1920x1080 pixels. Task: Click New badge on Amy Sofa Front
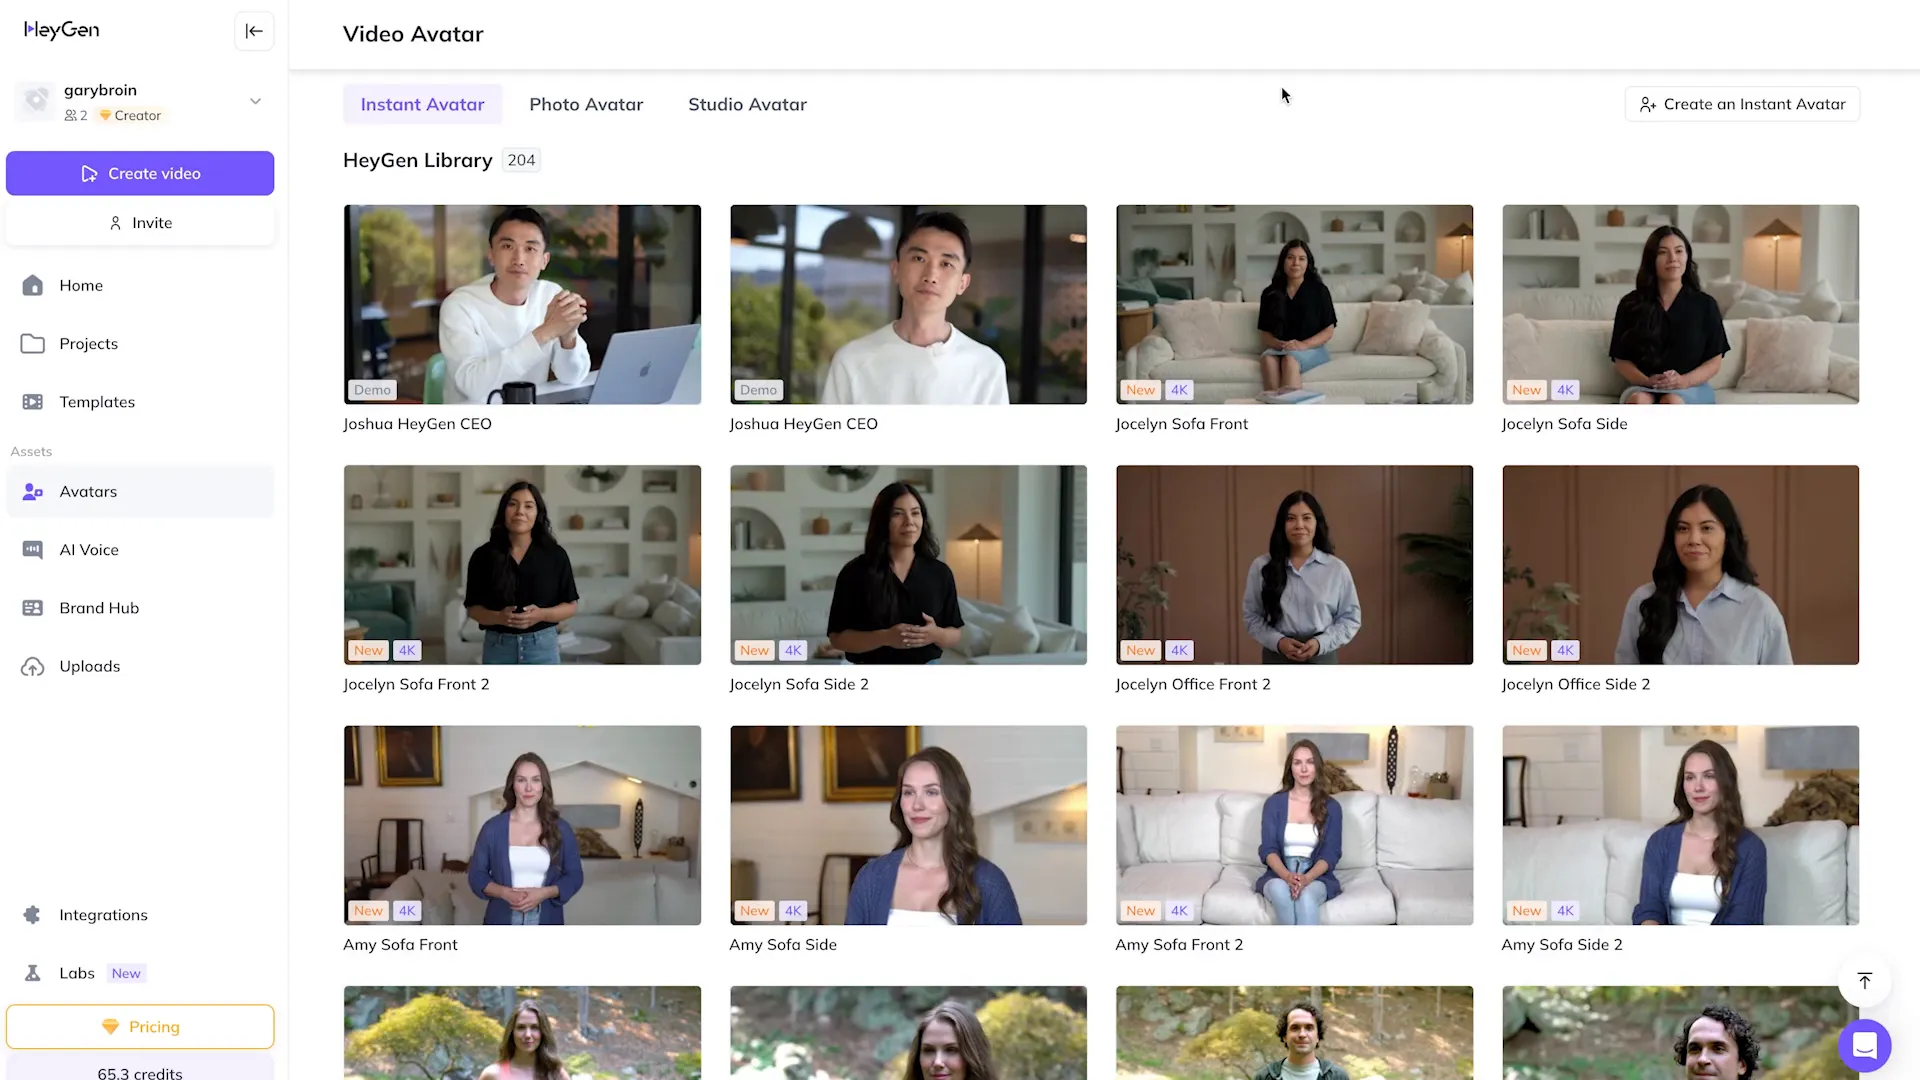point(368,911)
